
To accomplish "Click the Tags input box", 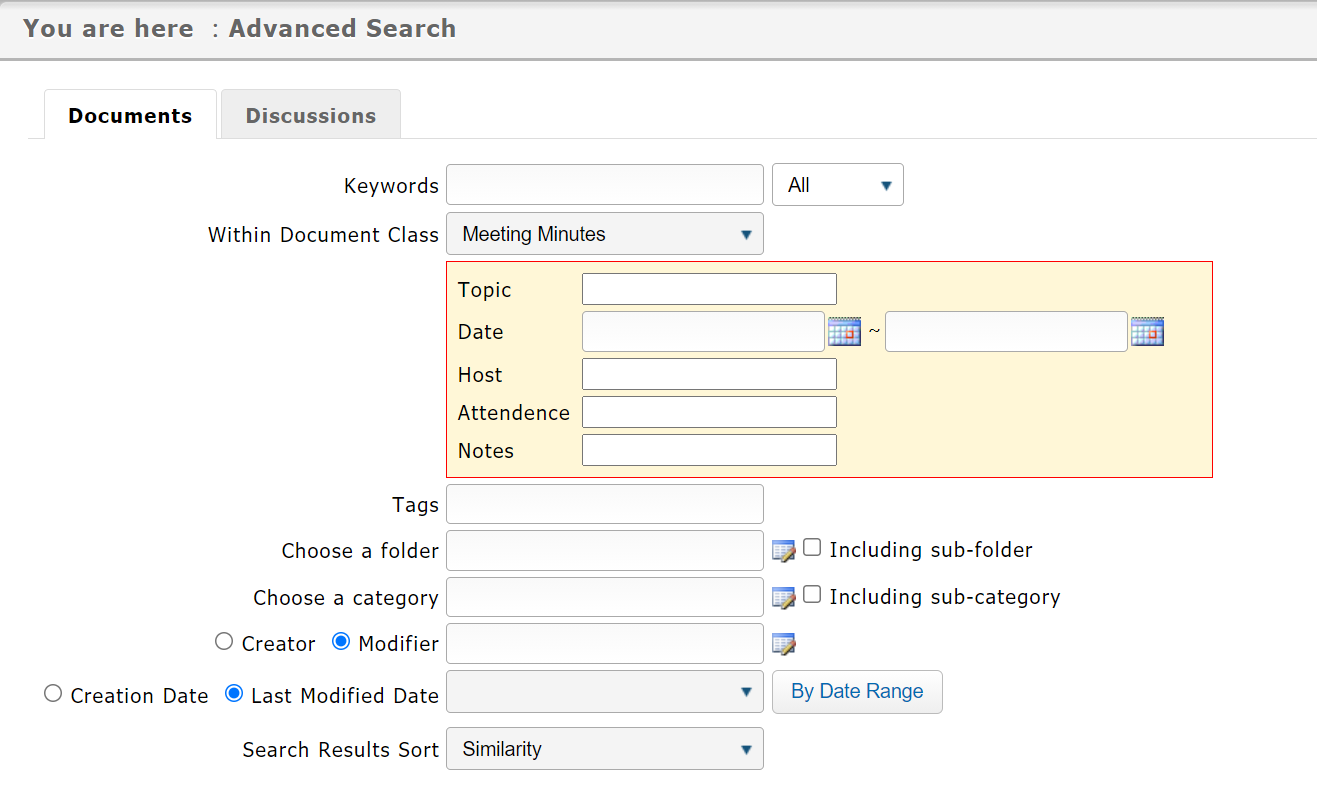I will click(604, 504).
